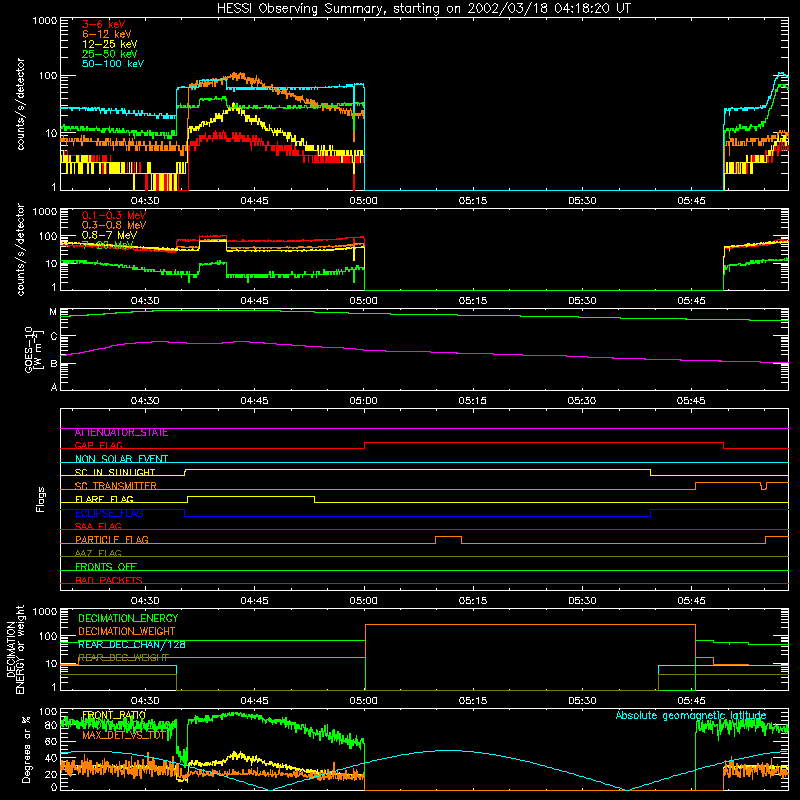Select the "NON_SOLAR_EVENT" flag label
The width and height of the screenshot is (800, 800).
click(121, 459)
